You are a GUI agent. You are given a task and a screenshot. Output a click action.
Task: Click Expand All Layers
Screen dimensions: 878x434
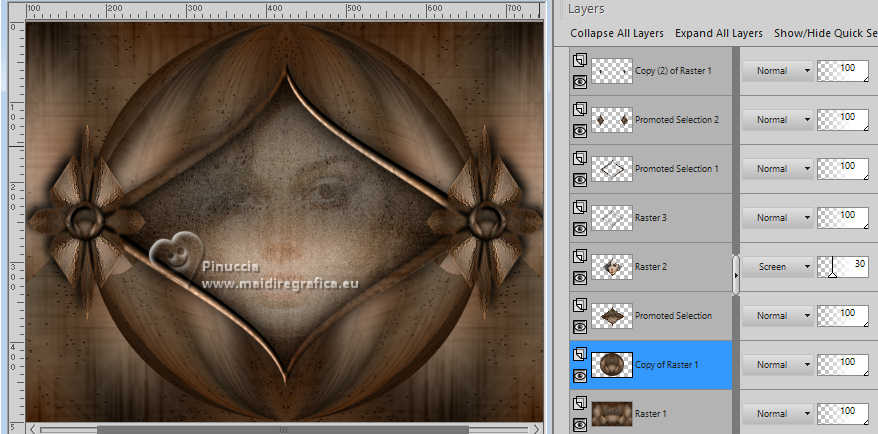(718, 33)
